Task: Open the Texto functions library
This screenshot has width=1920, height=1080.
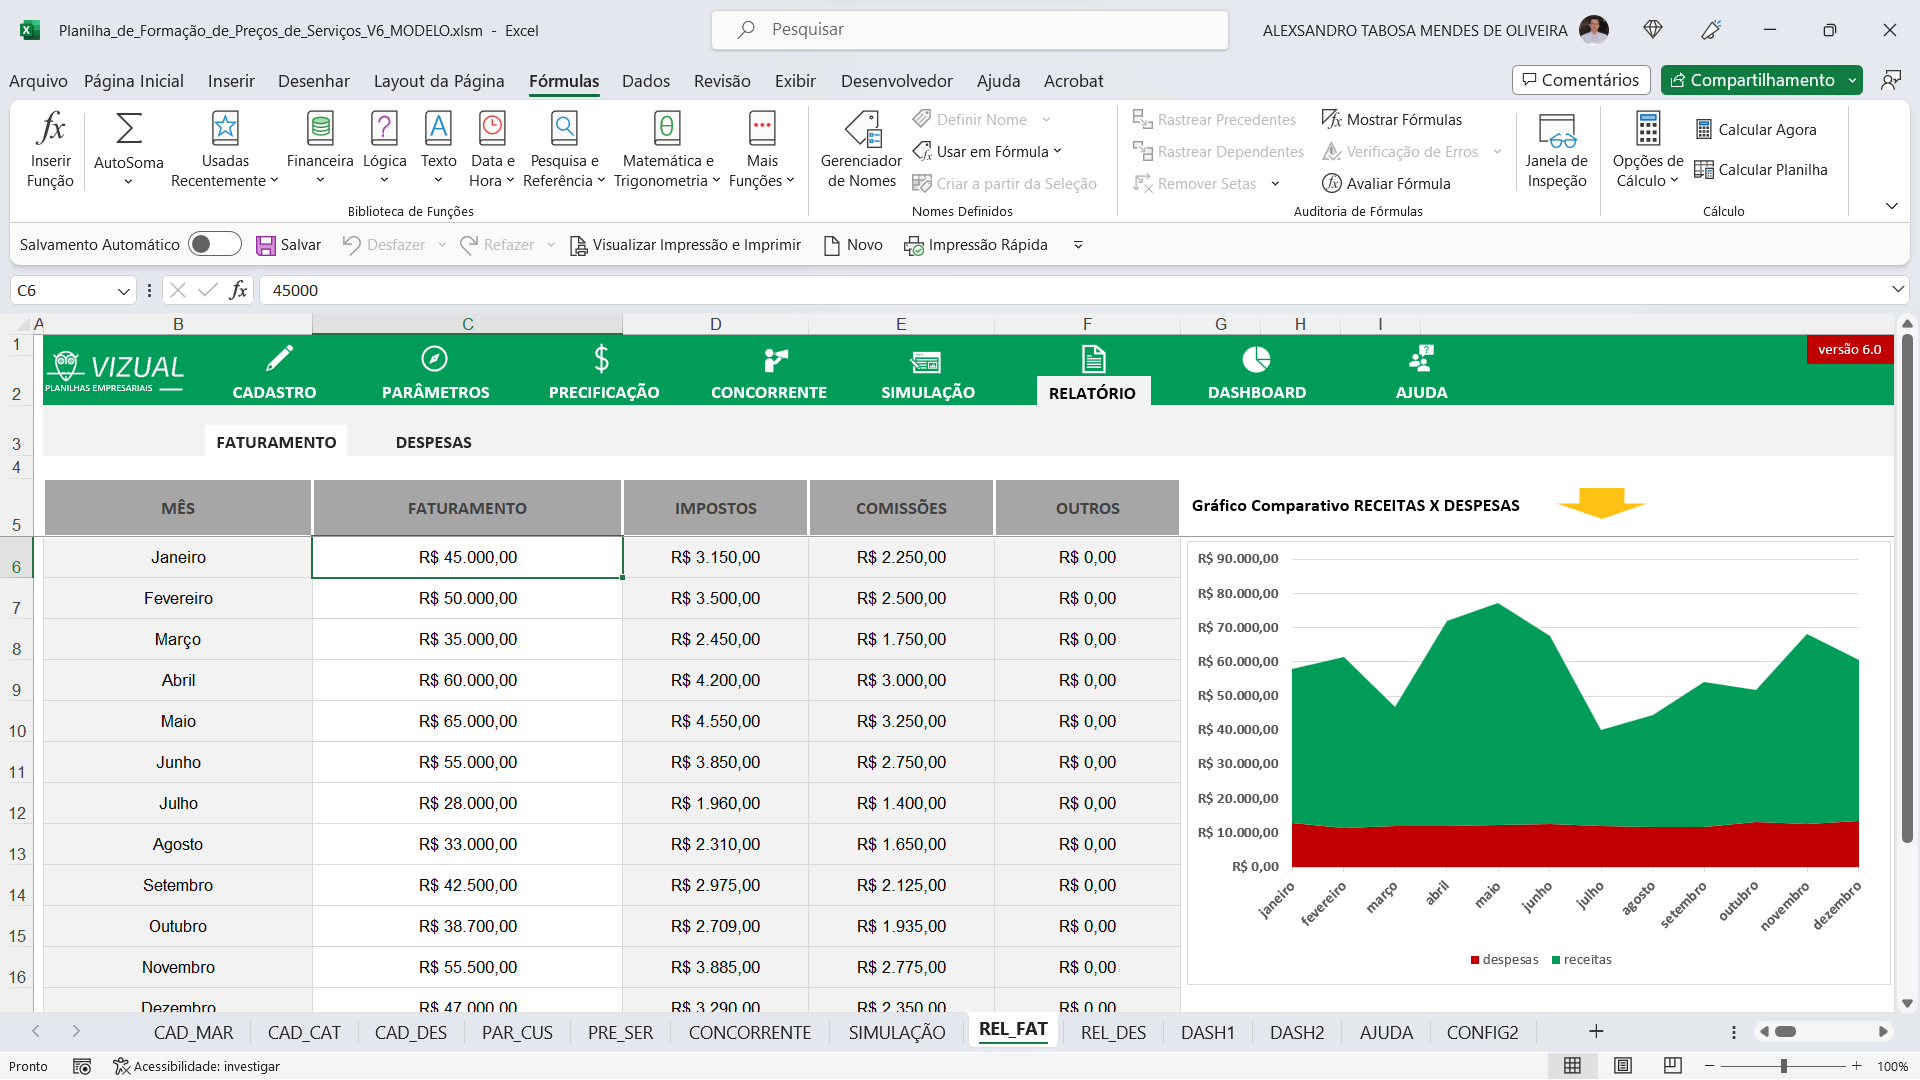Action: (x=438, y=150)
